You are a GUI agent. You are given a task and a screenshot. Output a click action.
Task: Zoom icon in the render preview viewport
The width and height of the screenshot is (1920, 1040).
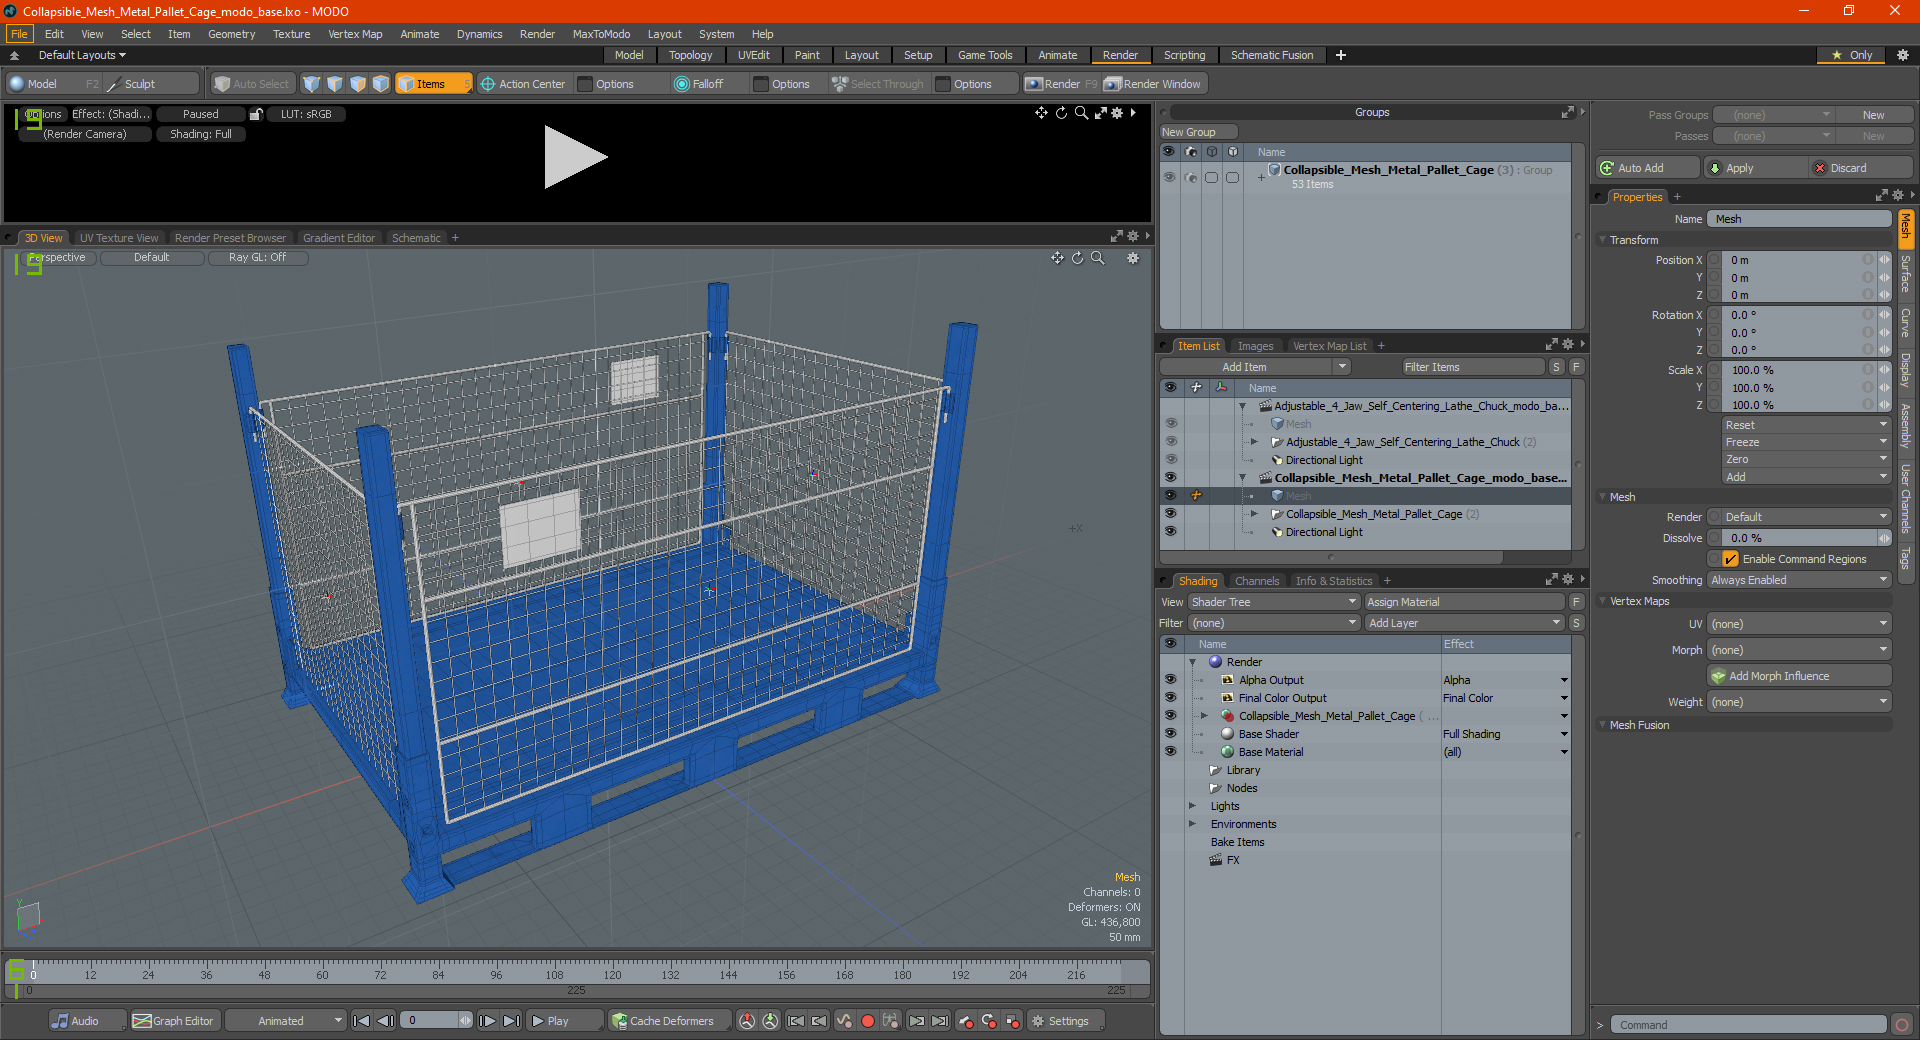(1081, 113)
